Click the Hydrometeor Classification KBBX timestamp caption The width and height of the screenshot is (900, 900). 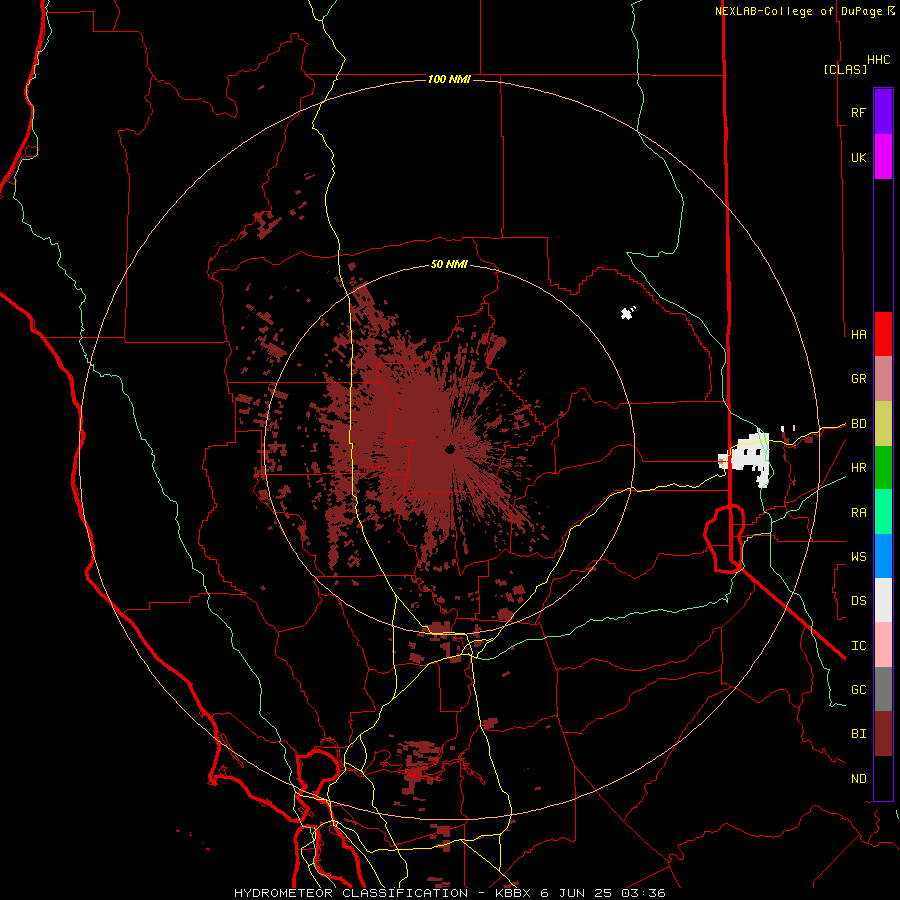[x=449, y=893]
